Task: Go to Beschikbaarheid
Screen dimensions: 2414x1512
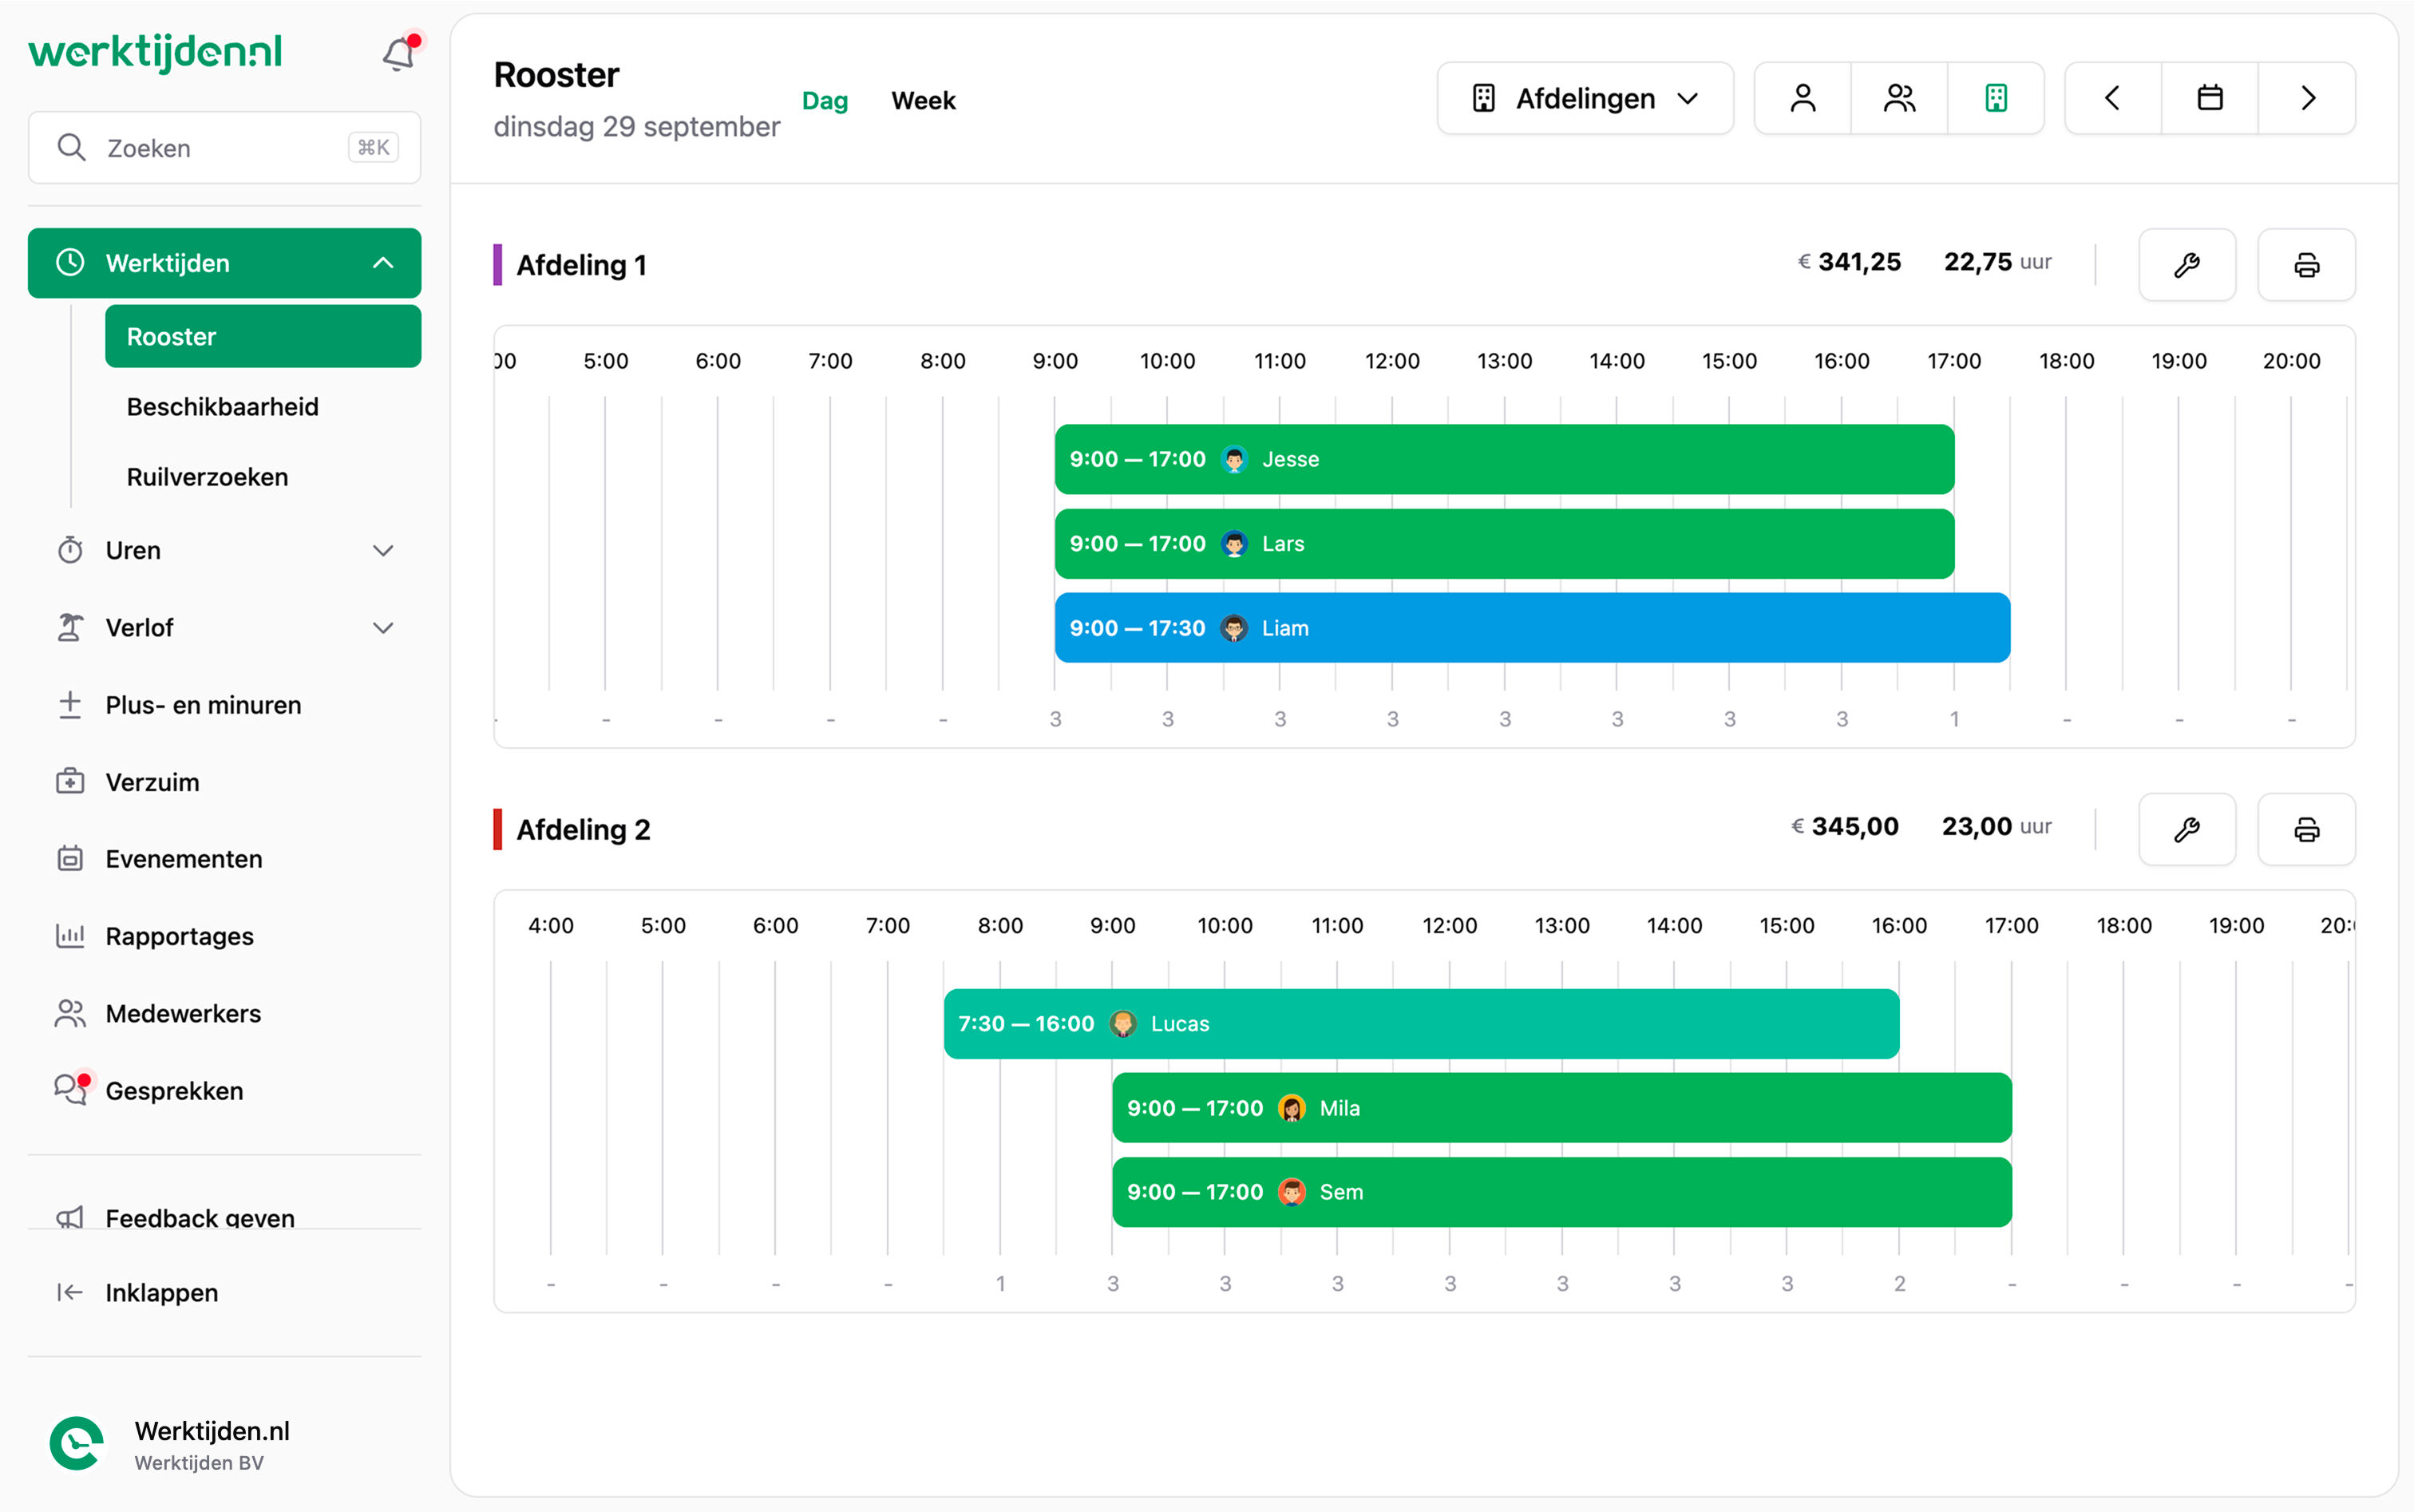Action: [222, 407]
